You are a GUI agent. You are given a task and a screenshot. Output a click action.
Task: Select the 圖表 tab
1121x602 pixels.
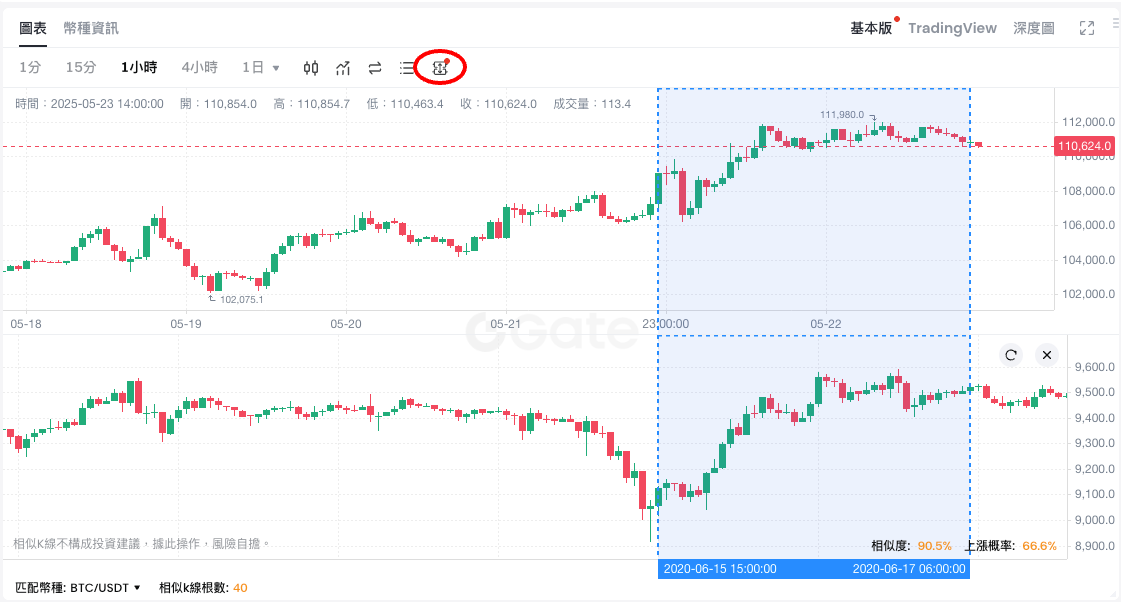point(33,28)
